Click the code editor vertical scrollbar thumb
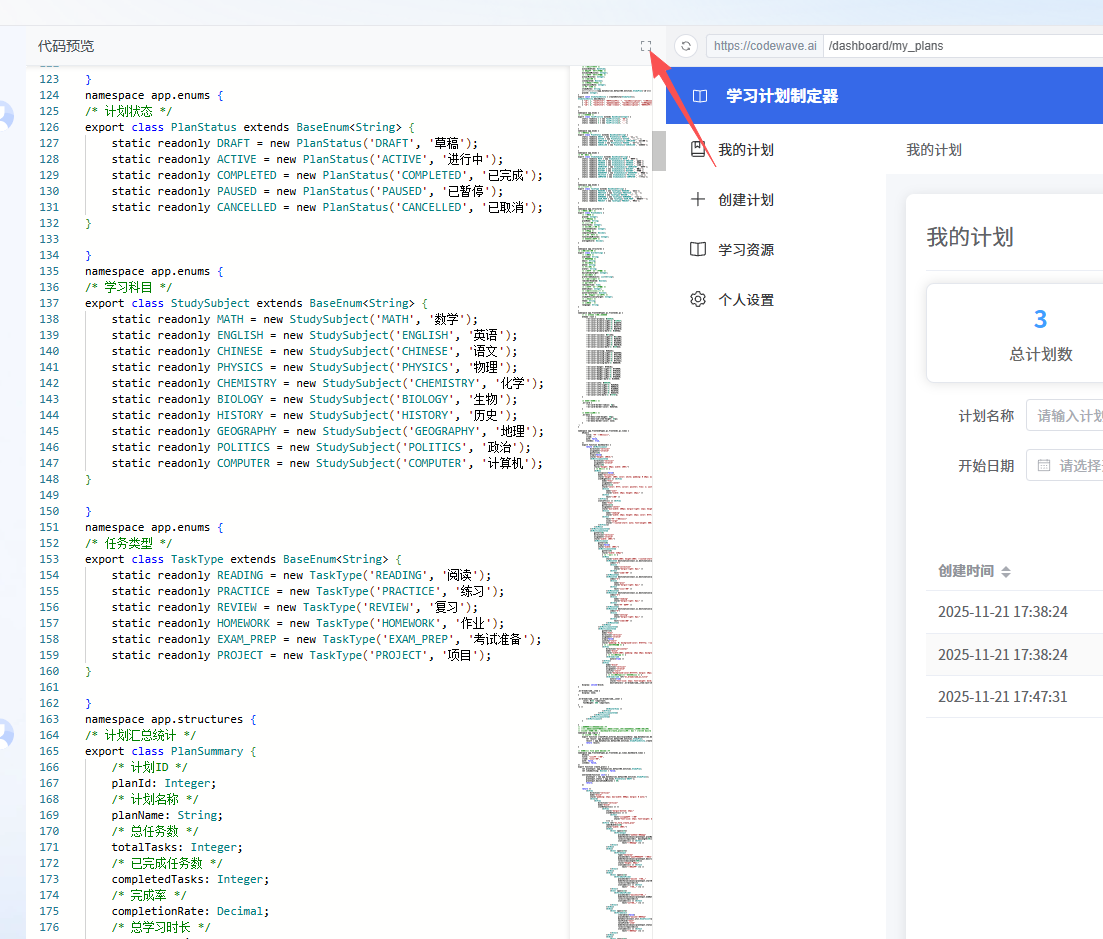 (x=659, y=151)
